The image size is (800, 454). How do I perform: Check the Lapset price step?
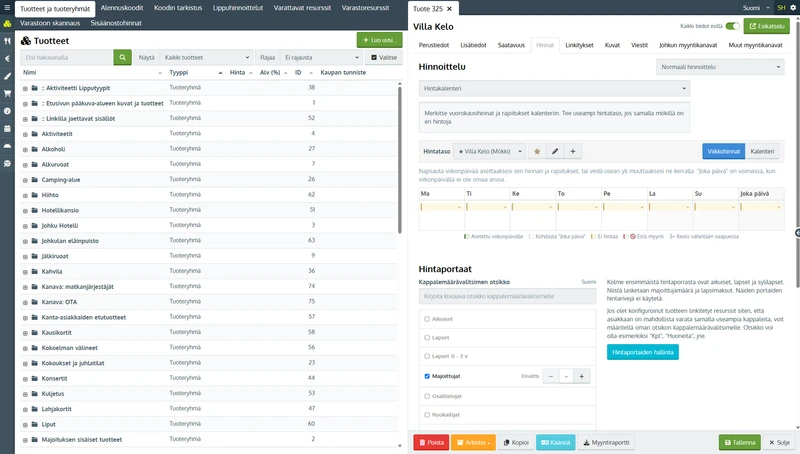427,337
